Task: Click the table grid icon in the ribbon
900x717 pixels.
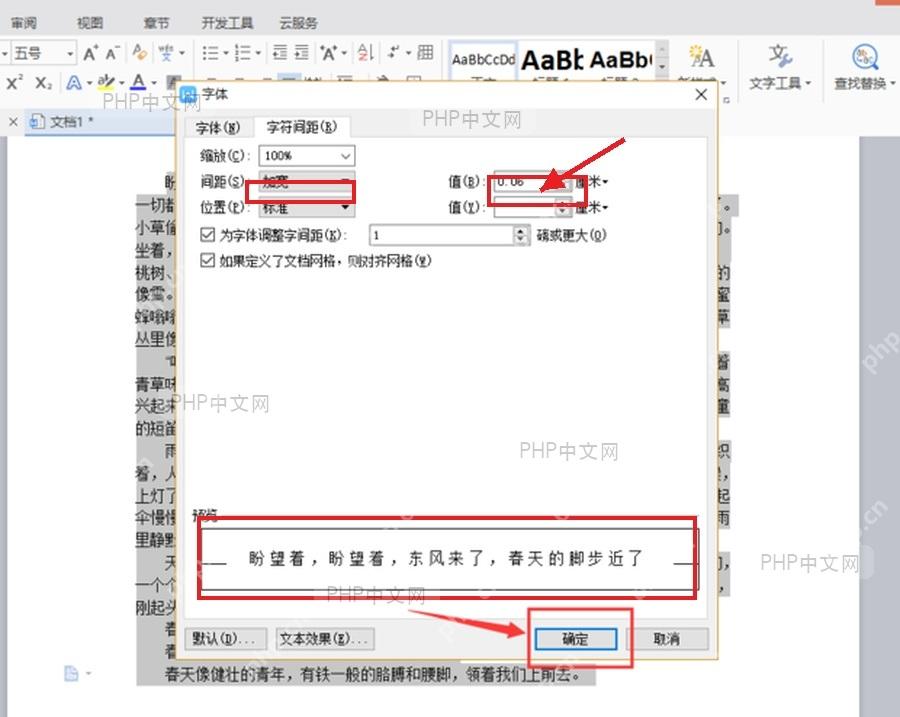Action: coord(425,53)
